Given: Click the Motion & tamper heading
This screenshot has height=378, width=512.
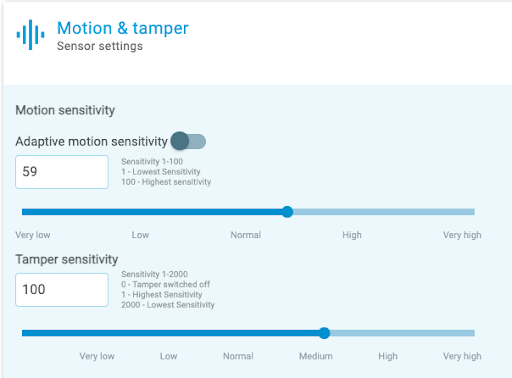Looking at the screenshot, I should [123, 28].
